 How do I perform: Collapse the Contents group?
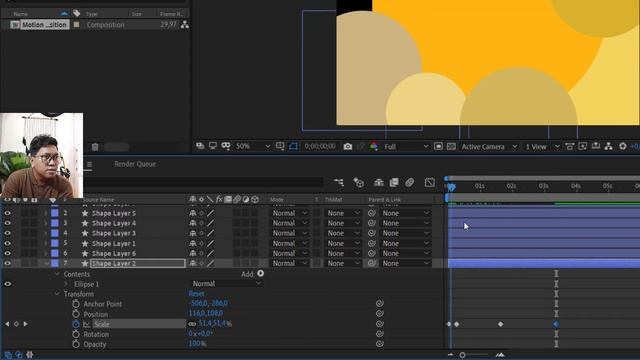(57, 274)
